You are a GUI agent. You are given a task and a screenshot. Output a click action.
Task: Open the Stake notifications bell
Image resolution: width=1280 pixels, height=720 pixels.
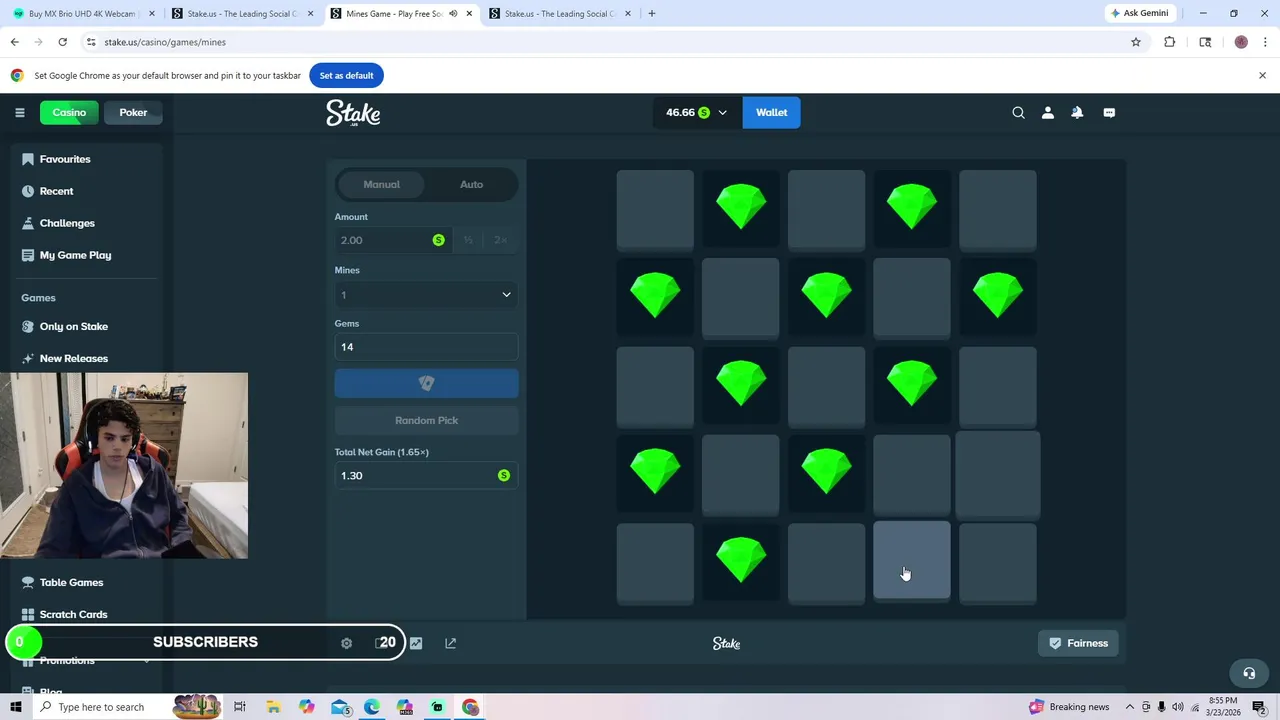pyautogui.click(x=1077, y=113)
